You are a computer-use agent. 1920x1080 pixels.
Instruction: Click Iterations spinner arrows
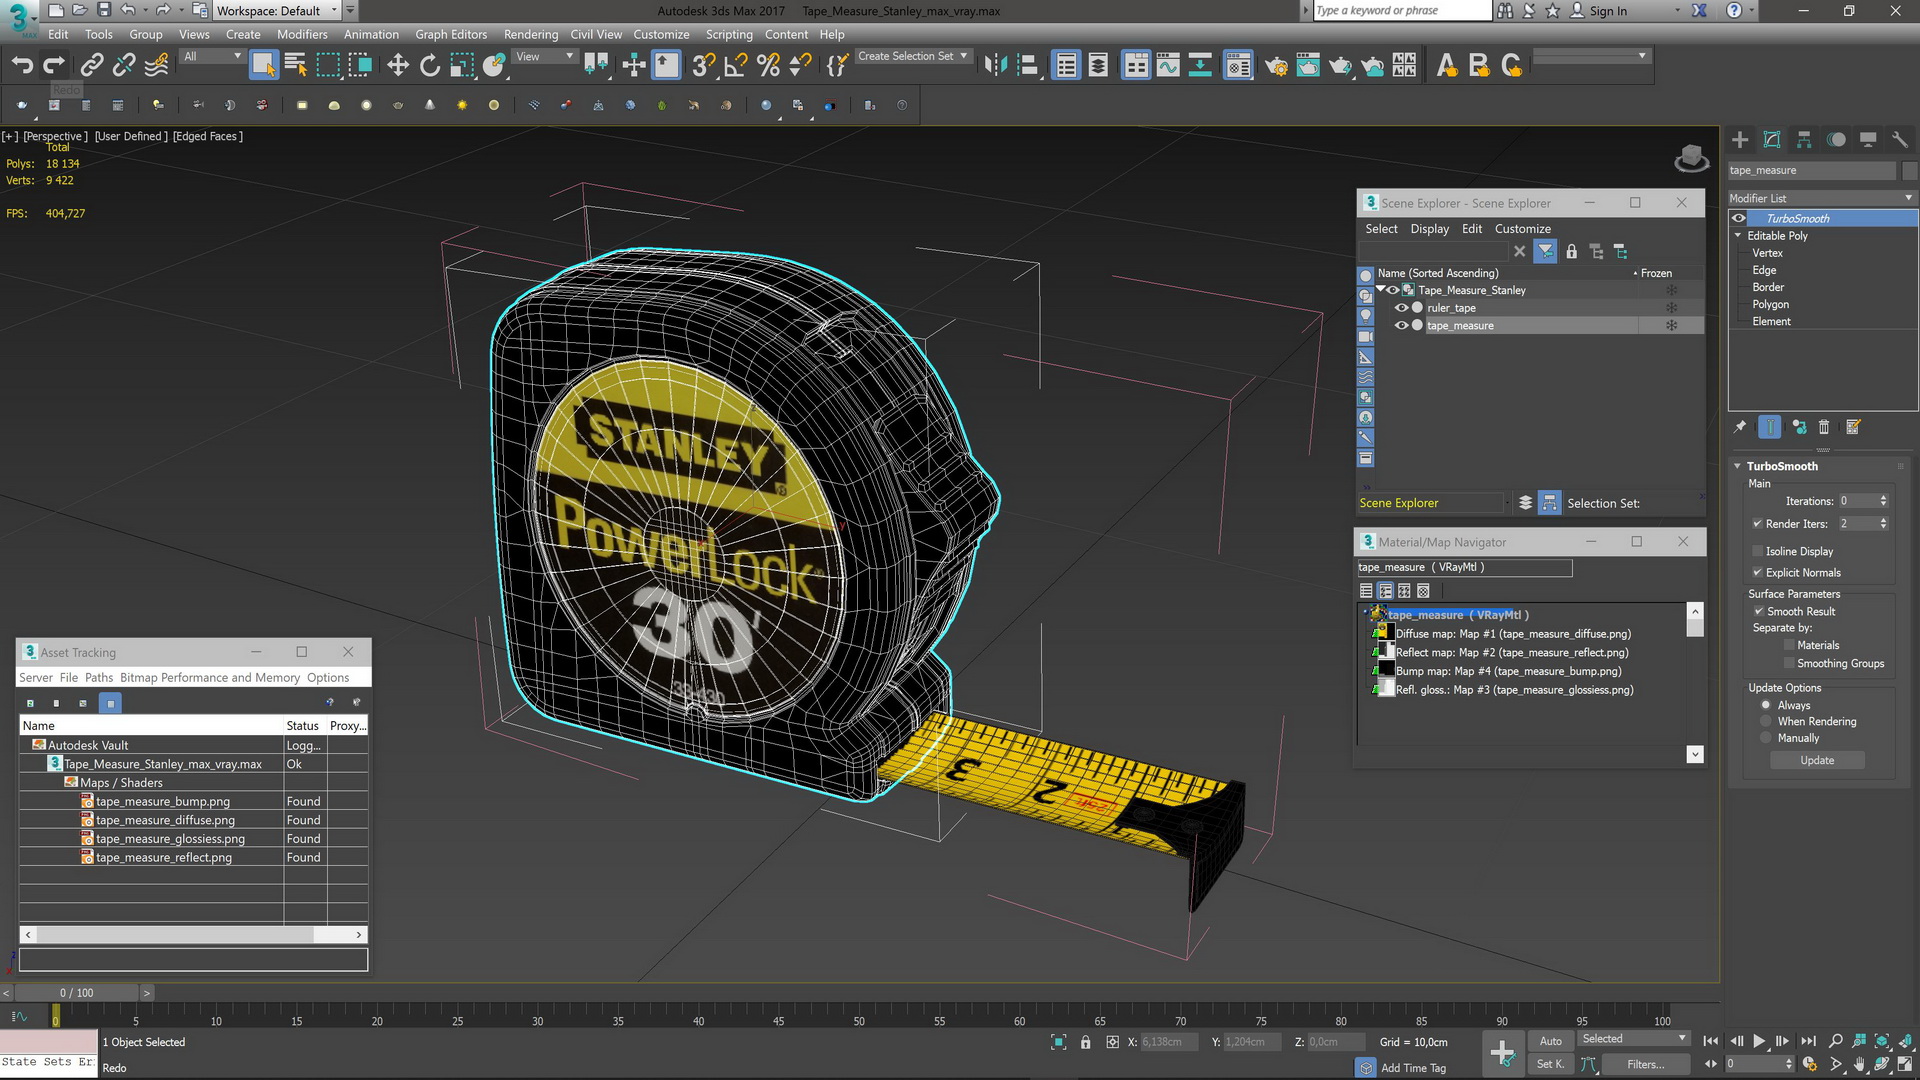(x=1883, y=501)
